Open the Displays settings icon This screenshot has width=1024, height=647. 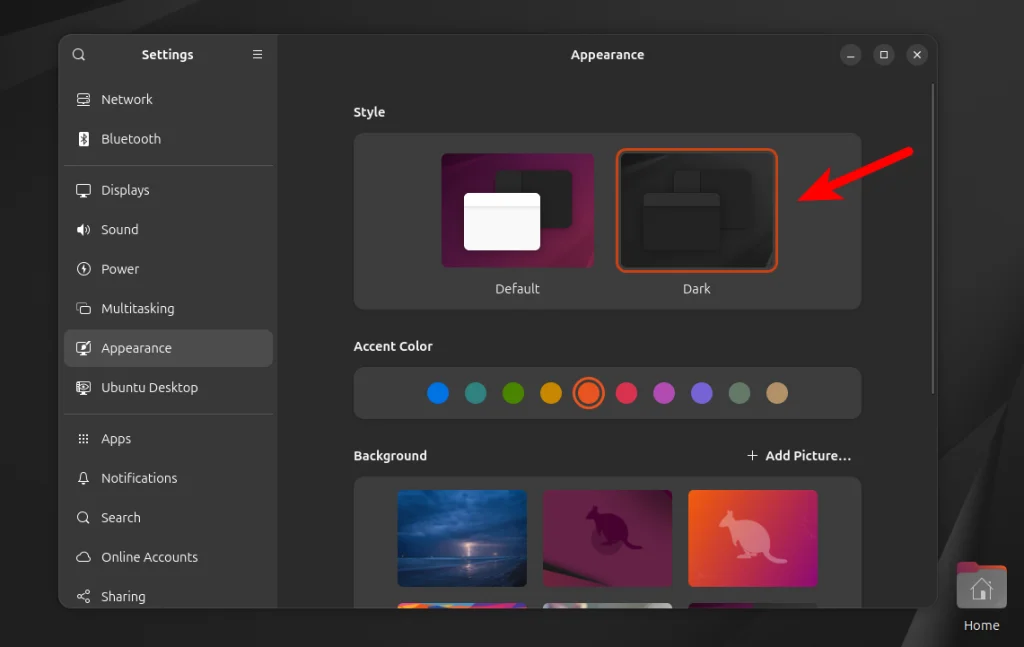pos(82,190)
